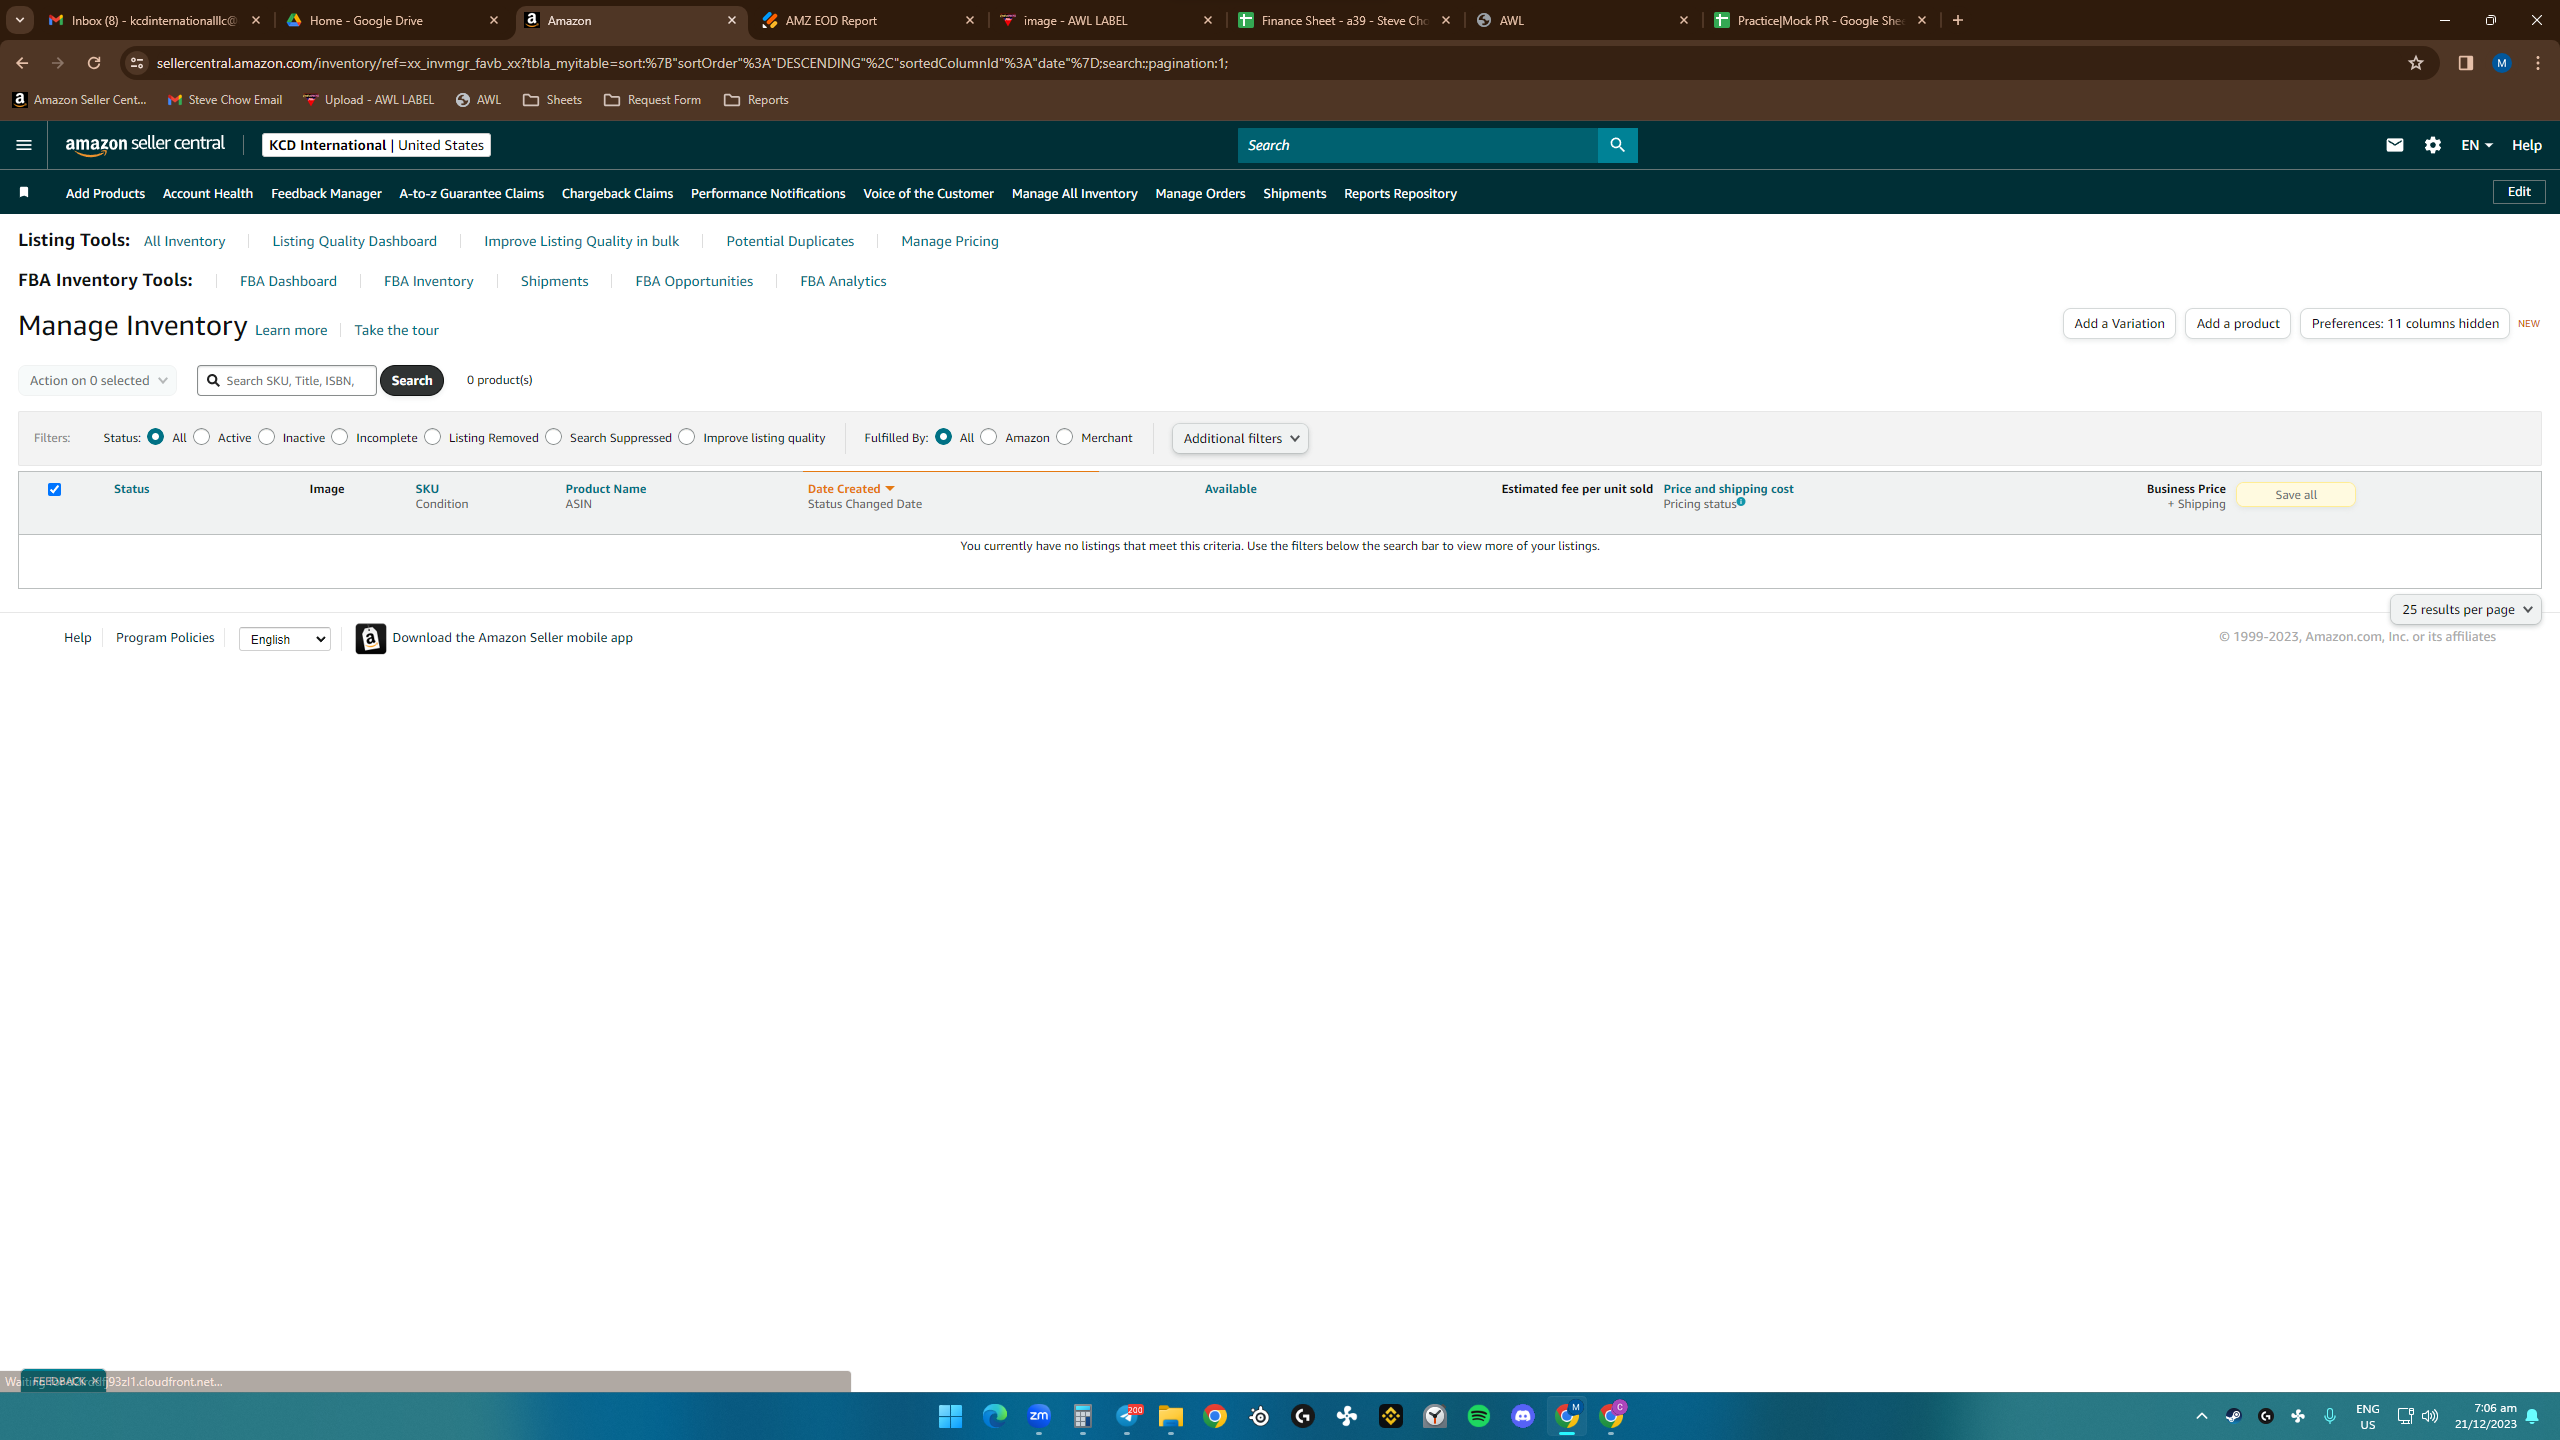View site information icon in address bar

pos(137,63)
